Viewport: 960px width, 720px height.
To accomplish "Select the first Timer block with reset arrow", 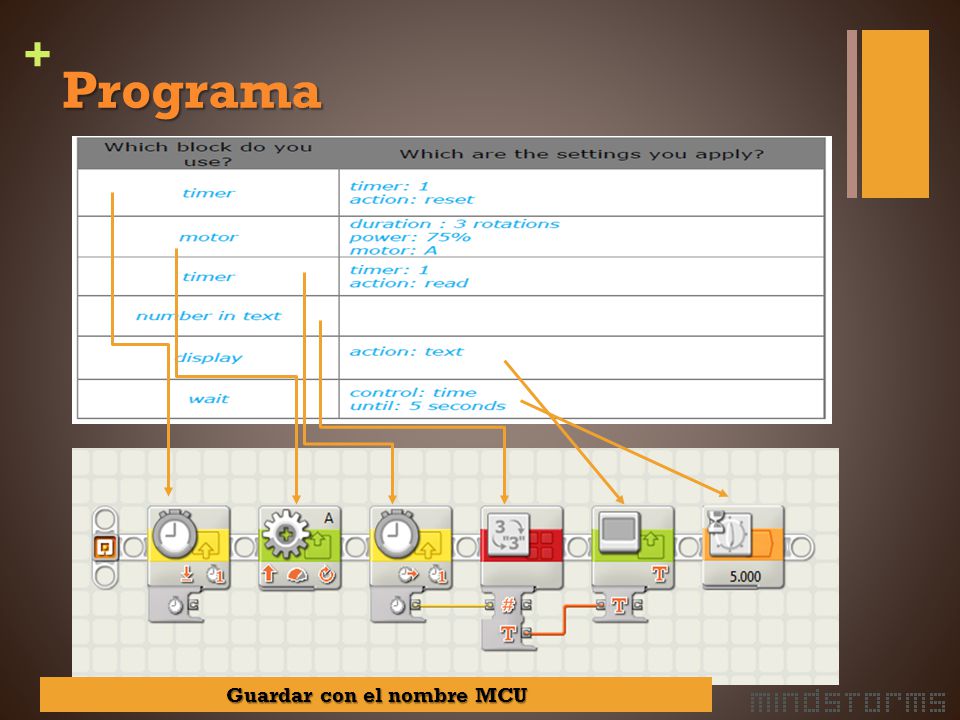I will [189, 548].
